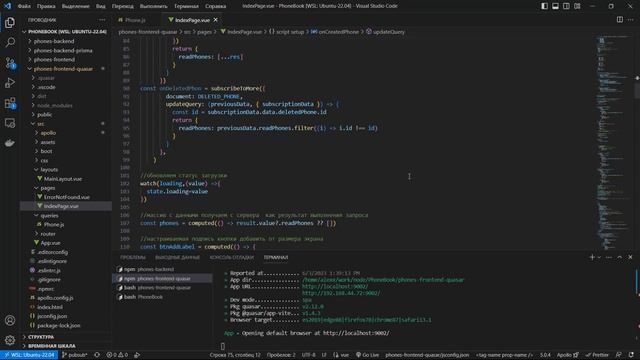Open the Вид menu

100,6
